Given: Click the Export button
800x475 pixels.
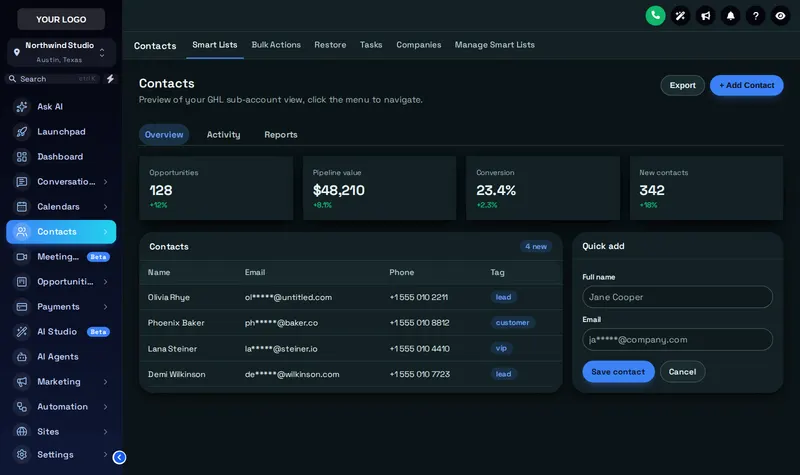Looking at the screenshot, I should [x=683, y=85].
